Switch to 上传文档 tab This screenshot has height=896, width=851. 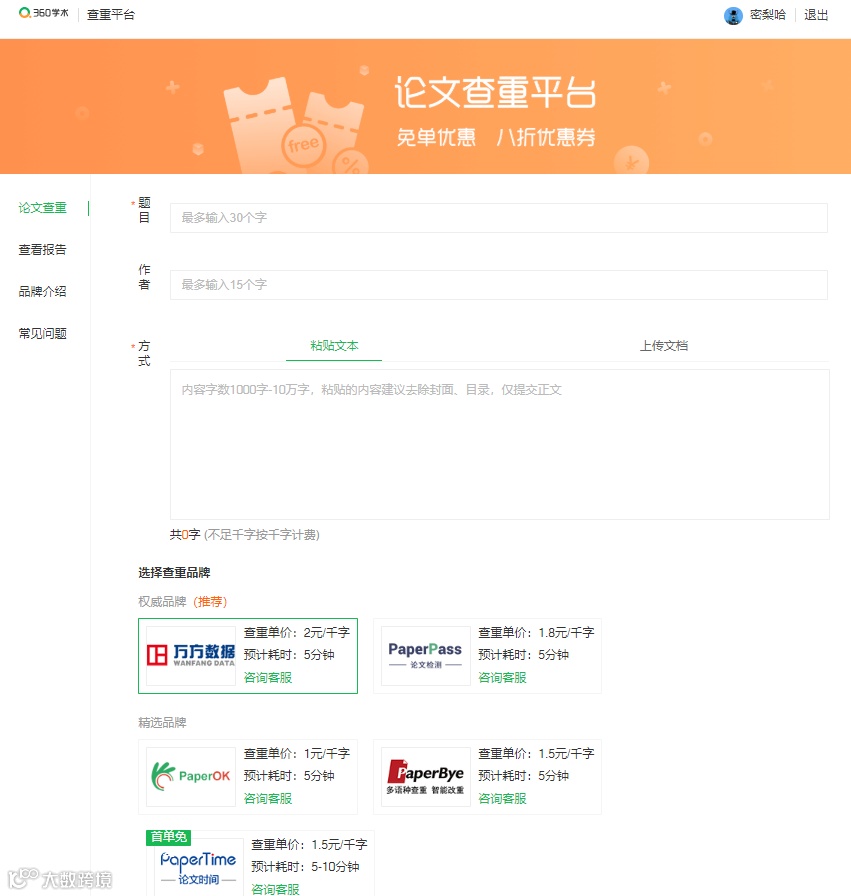664,346
